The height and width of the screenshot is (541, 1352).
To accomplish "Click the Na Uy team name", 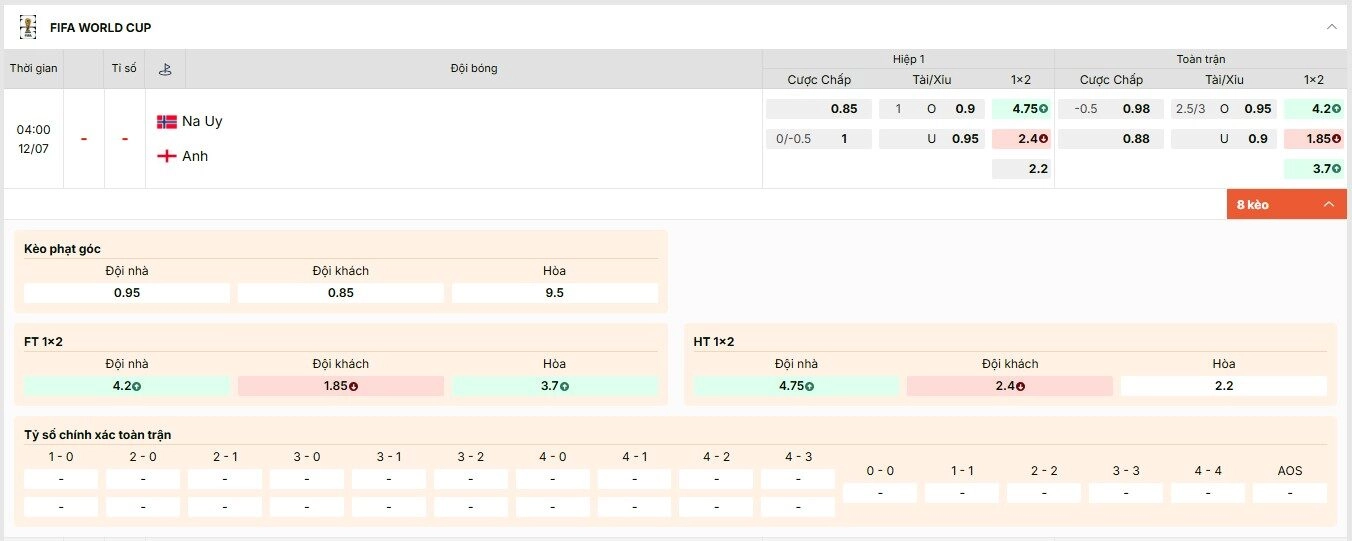I will (x=202, y=121).
